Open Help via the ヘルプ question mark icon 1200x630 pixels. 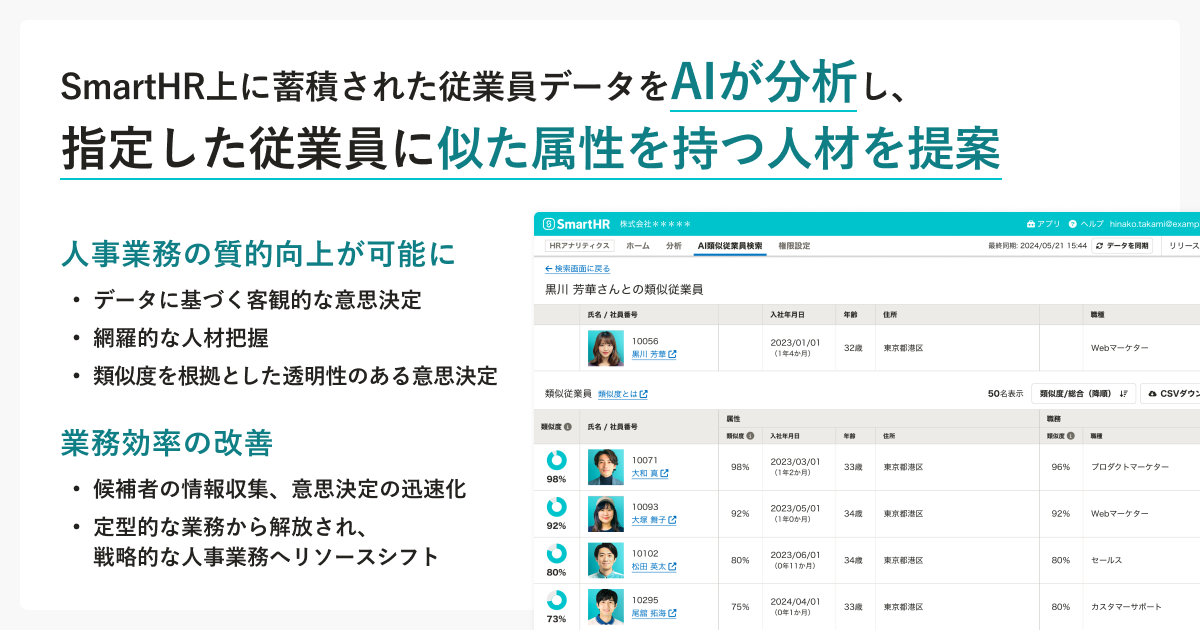click(x=1071, y=224)
